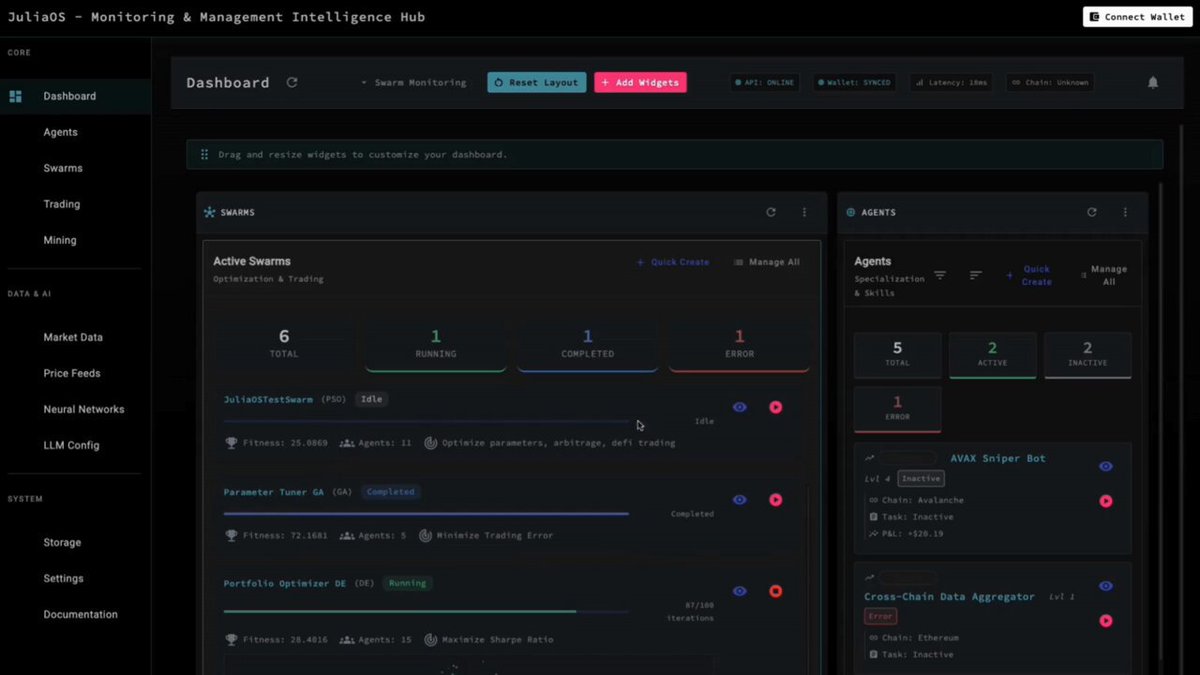Click the filter icon in Agents panel
The image size is (1200, 675).
pyautogui.click(x=940, y=275)
